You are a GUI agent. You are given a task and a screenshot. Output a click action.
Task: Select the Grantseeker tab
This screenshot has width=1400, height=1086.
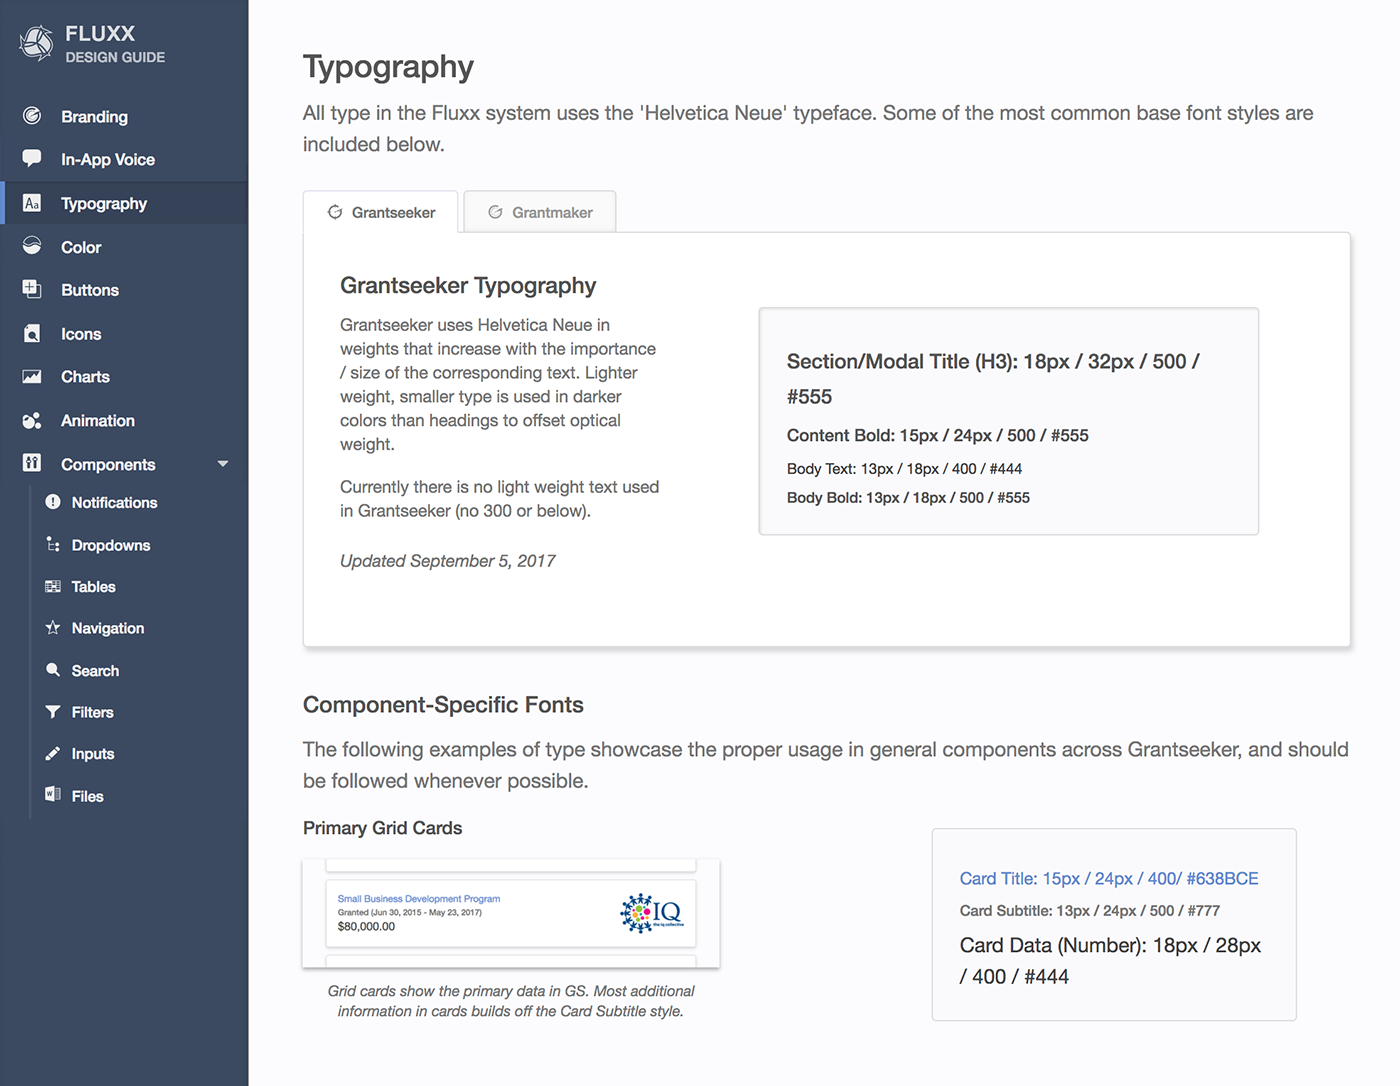(x=381, y=212)
